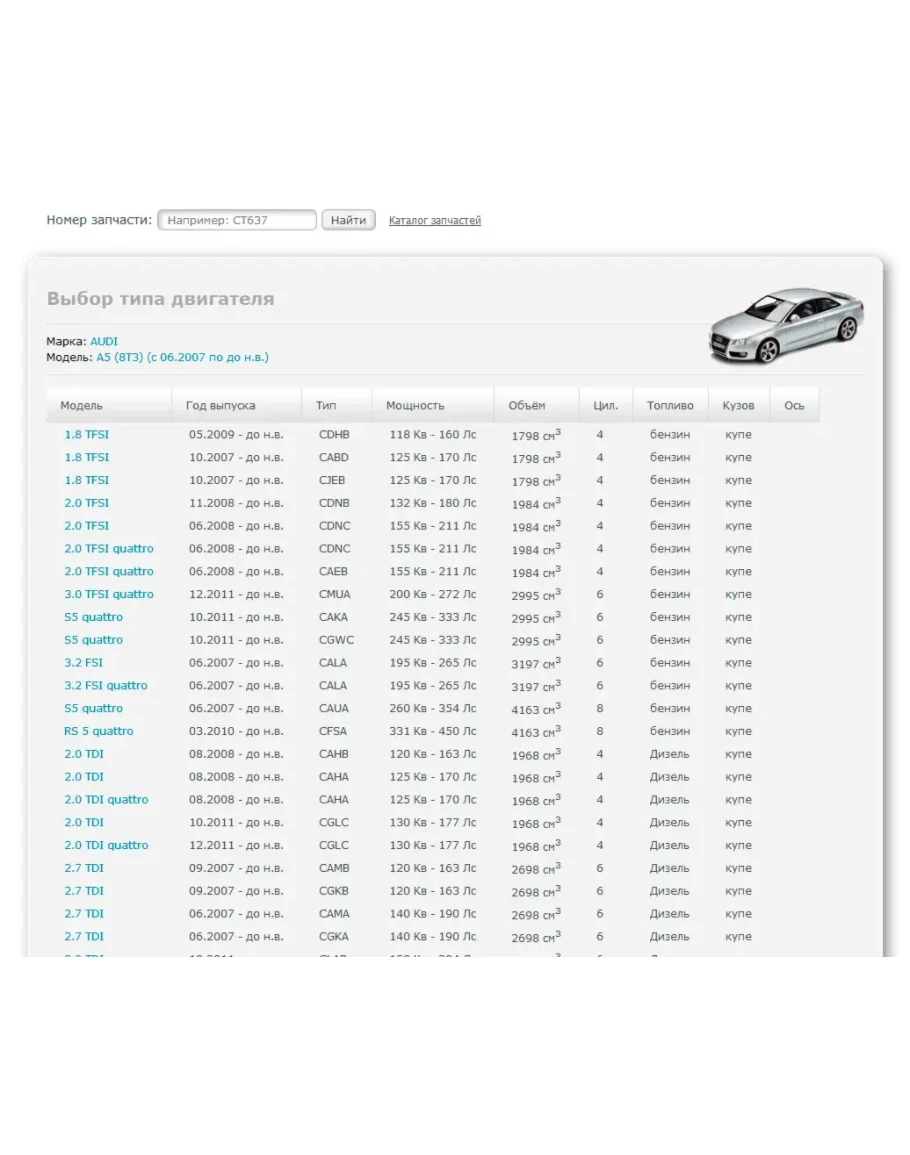The height and width of the screenshot is (1155, 910).
Task: Open the 3.0 TFSI quattro engine link
Action: click(109, 595)
